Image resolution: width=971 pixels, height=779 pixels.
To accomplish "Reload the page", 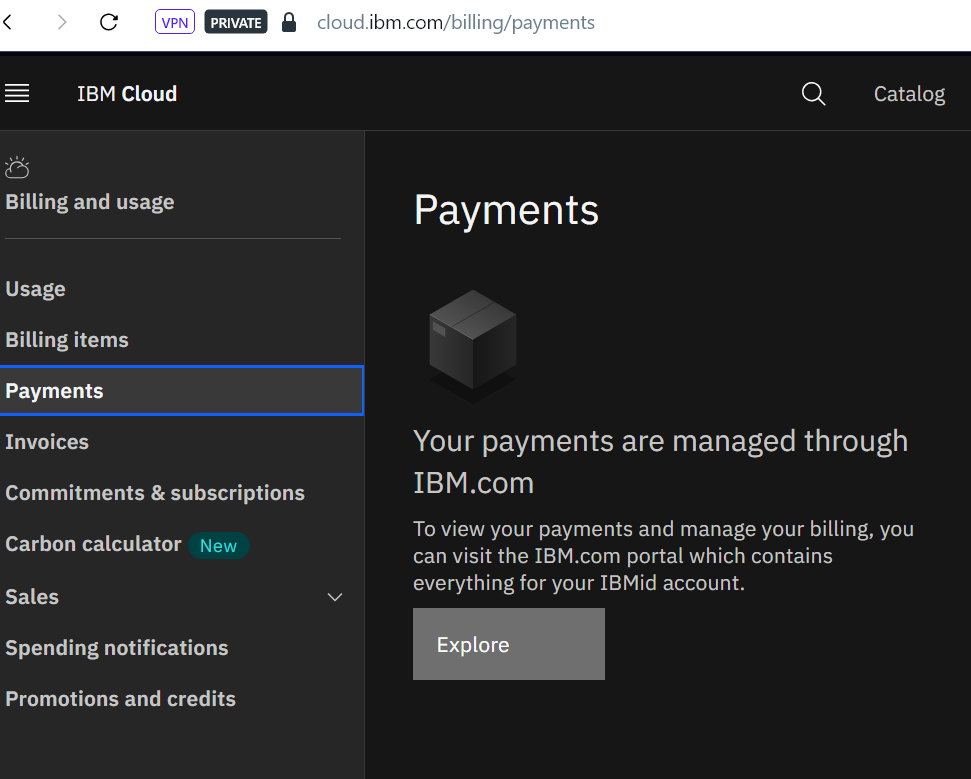I will (x=109, y=23).
